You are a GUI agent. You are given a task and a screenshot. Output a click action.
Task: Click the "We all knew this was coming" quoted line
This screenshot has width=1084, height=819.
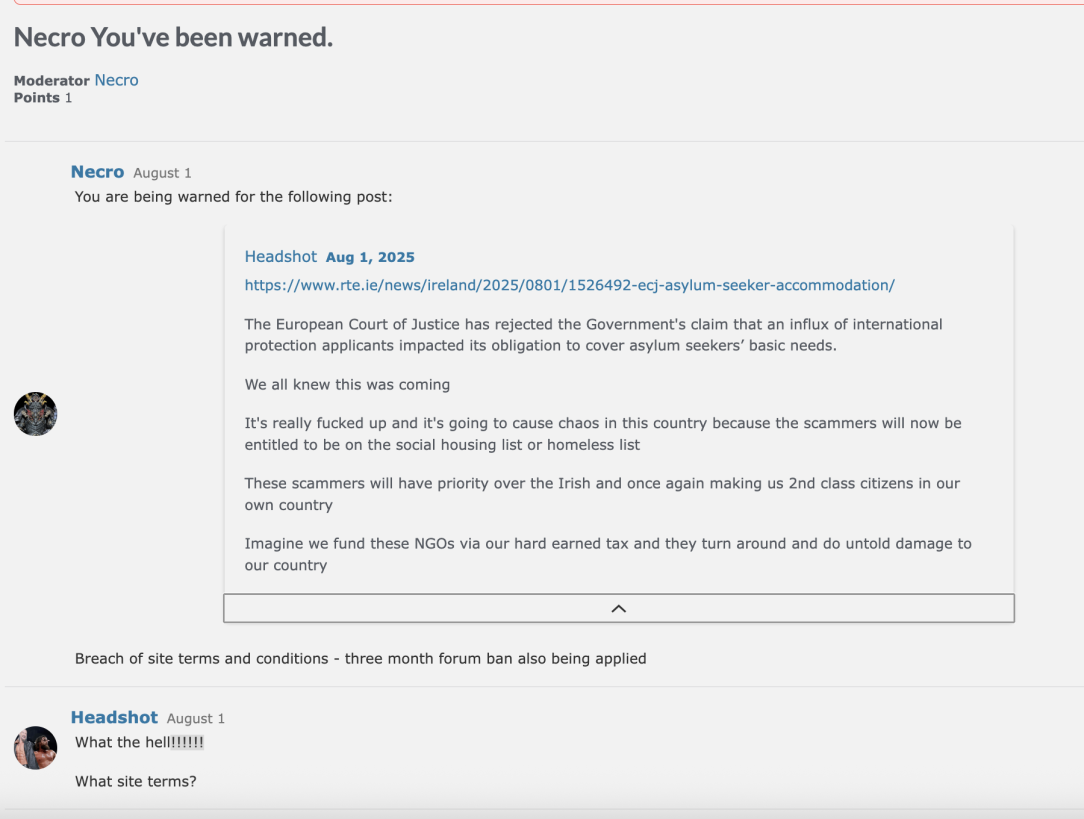click(x=347, y=384)
